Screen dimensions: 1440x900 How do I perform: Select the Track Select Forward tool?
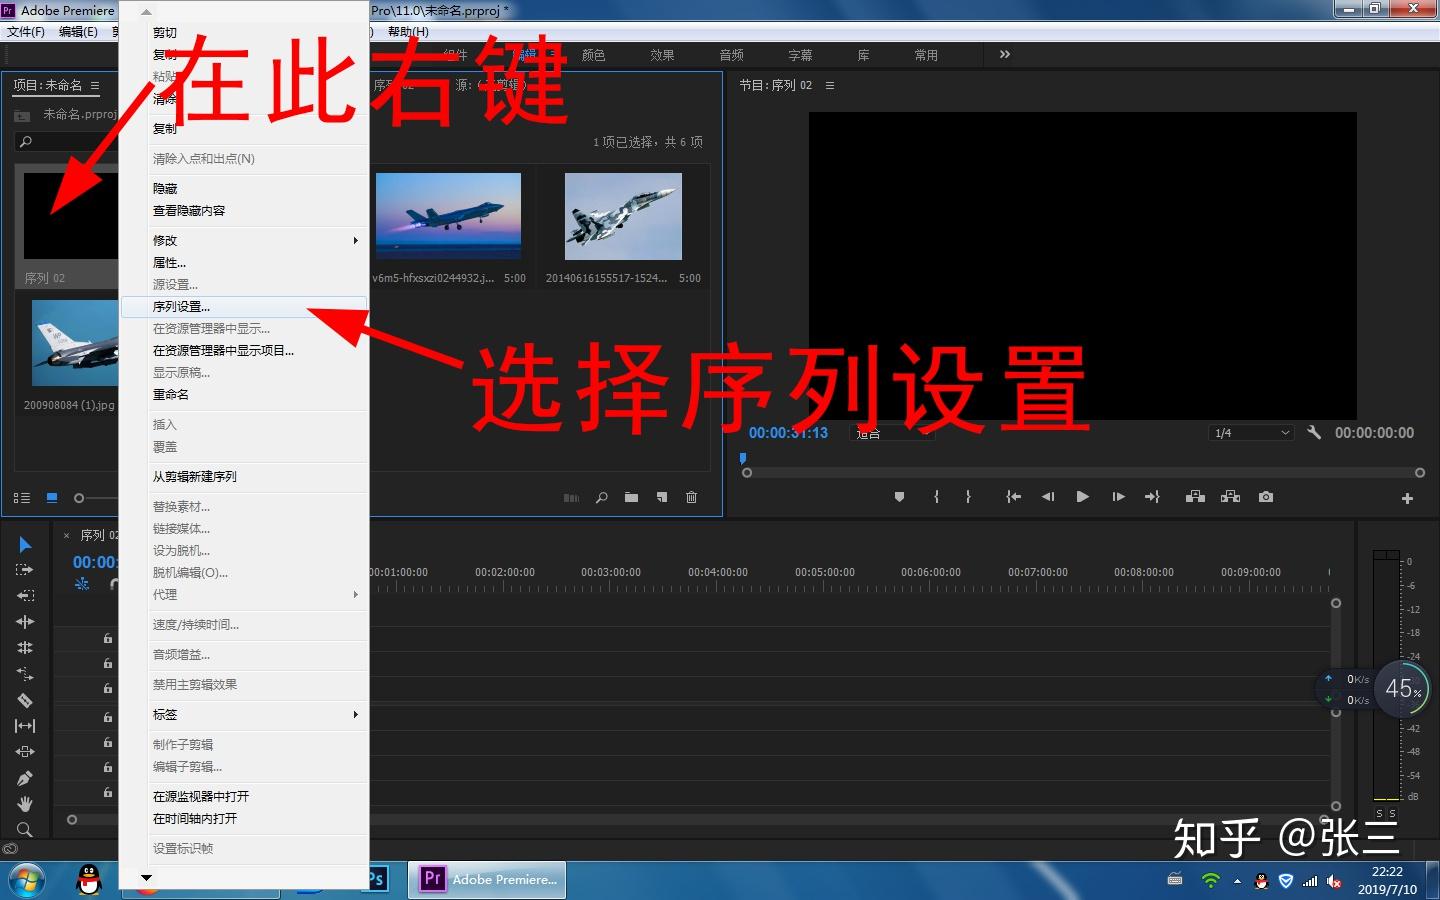(x=25, y=569)
